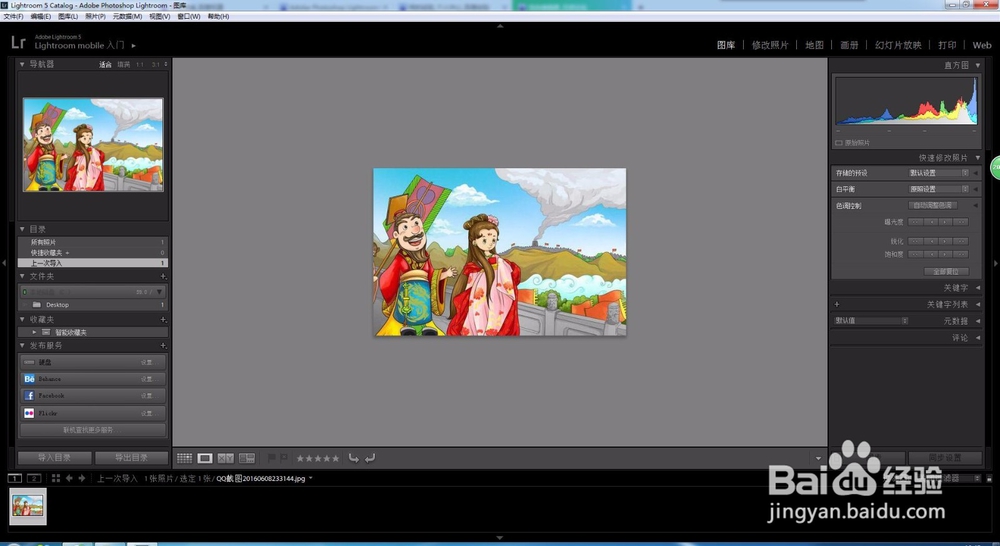Switch to the 幻灯片放映 Slideshow module
1000x546 pixels.
pyautogui.click(x=898, y=45)
